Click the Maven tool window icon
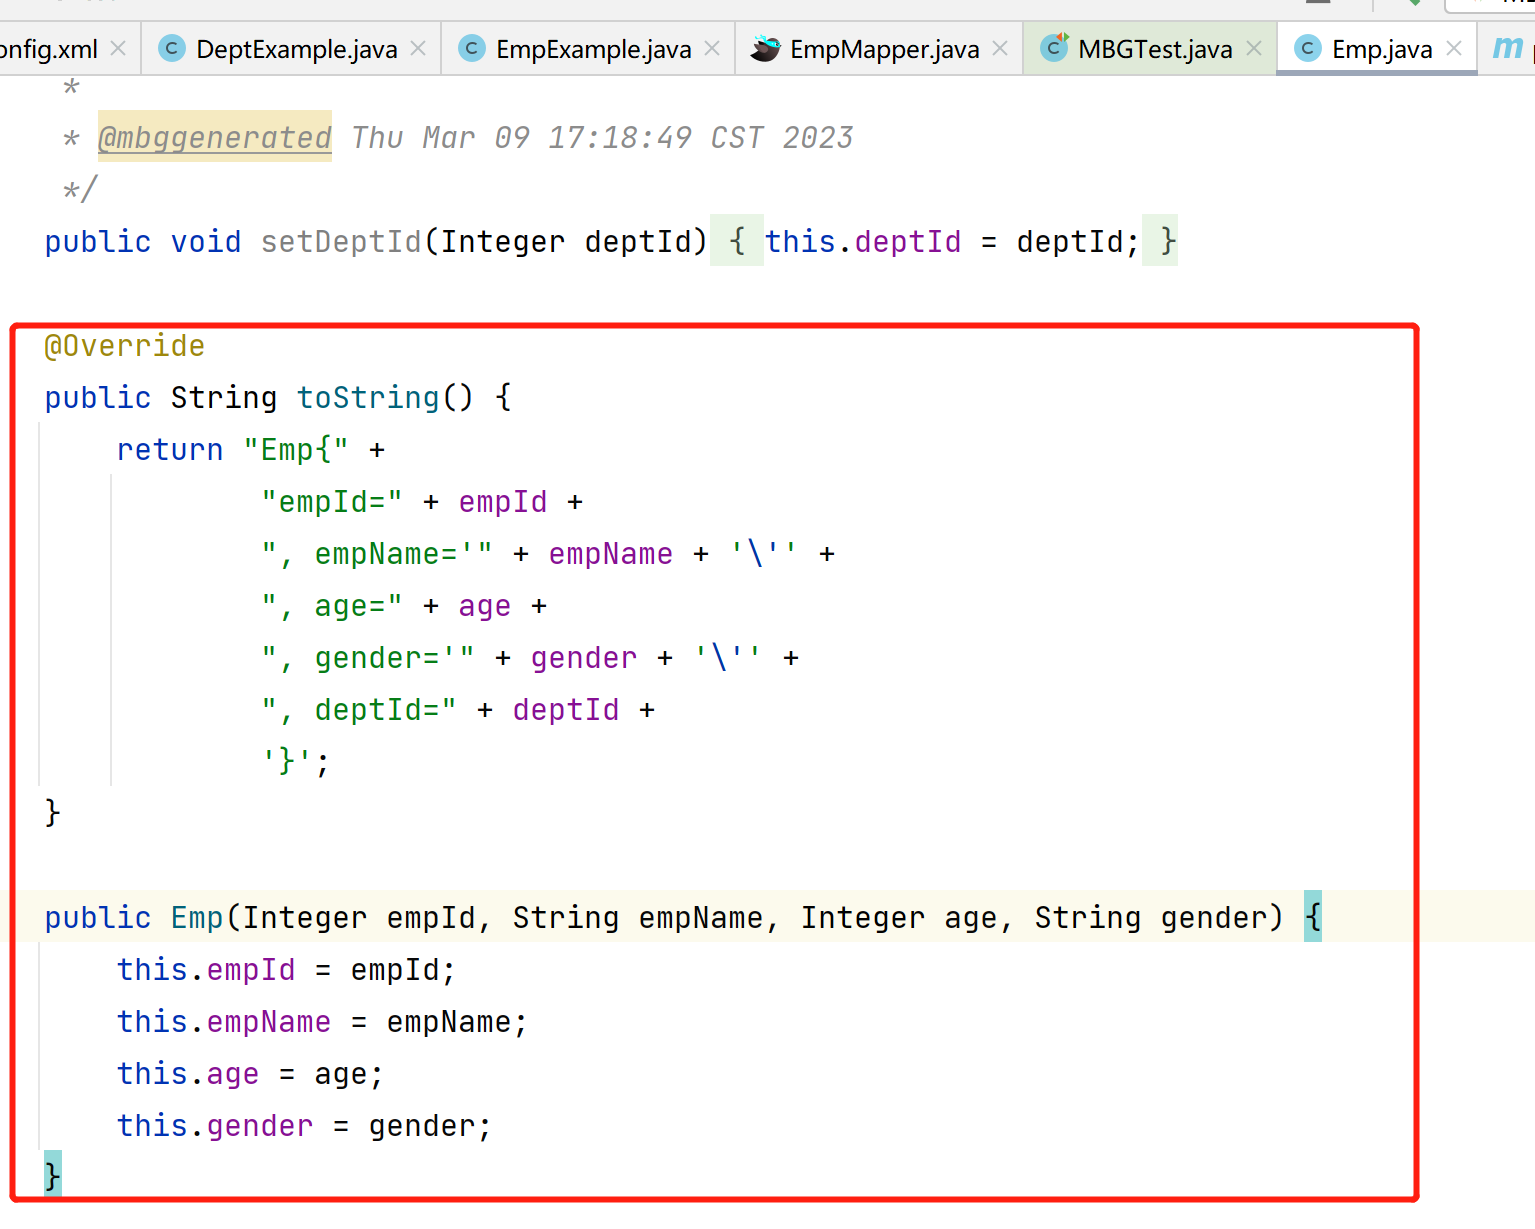Image resolution: width=1535 pixels, height=1229 pixels. pos(1507,48)
